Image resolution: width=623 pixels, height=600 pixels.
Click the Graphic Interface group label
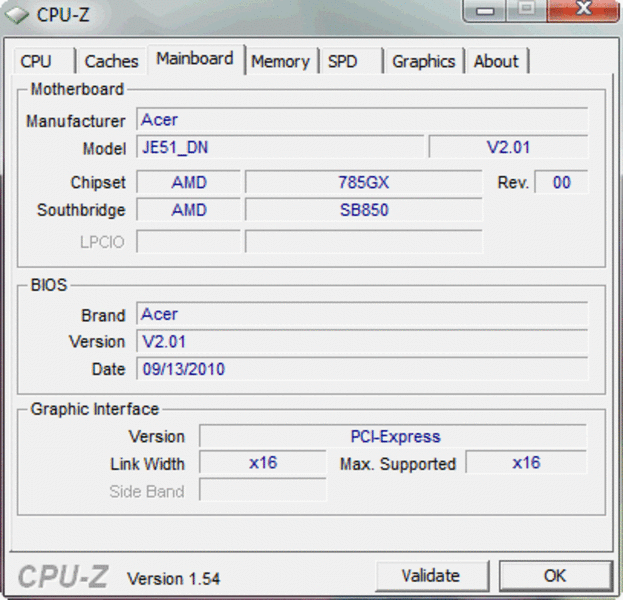[x=95, y=409]
